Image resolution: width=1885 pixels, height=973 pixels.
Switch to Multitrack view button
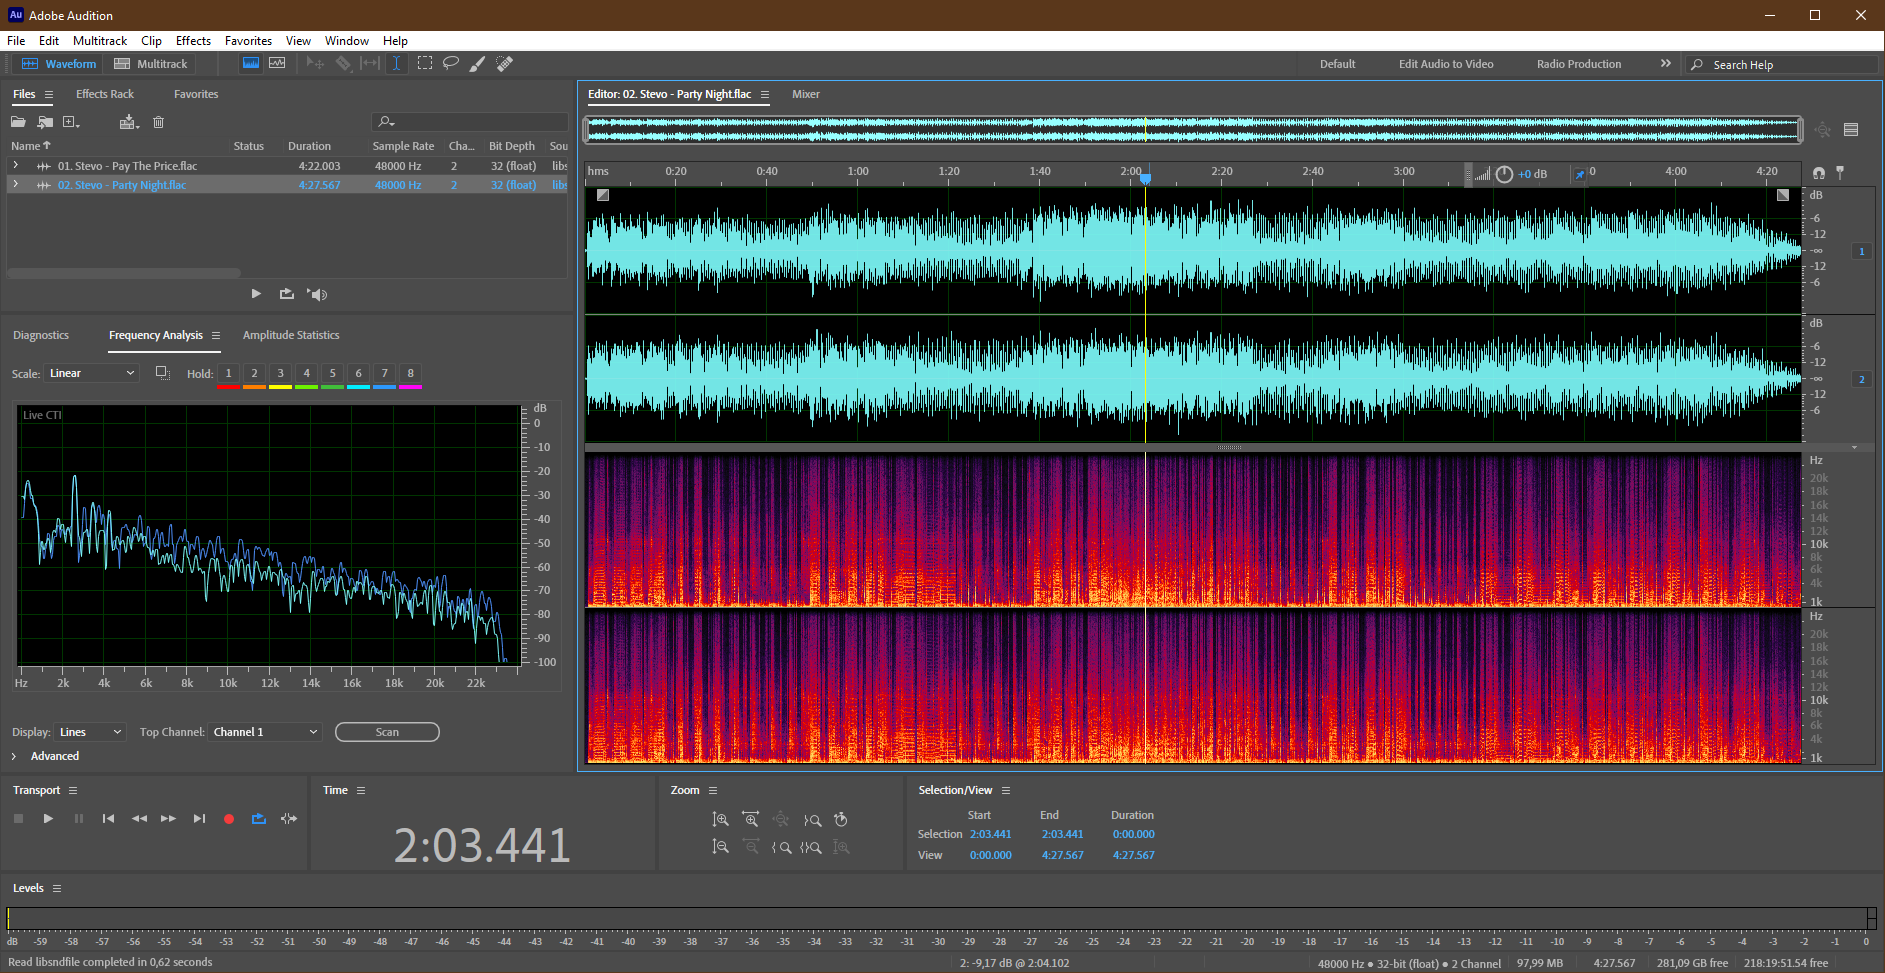[151, 64]
